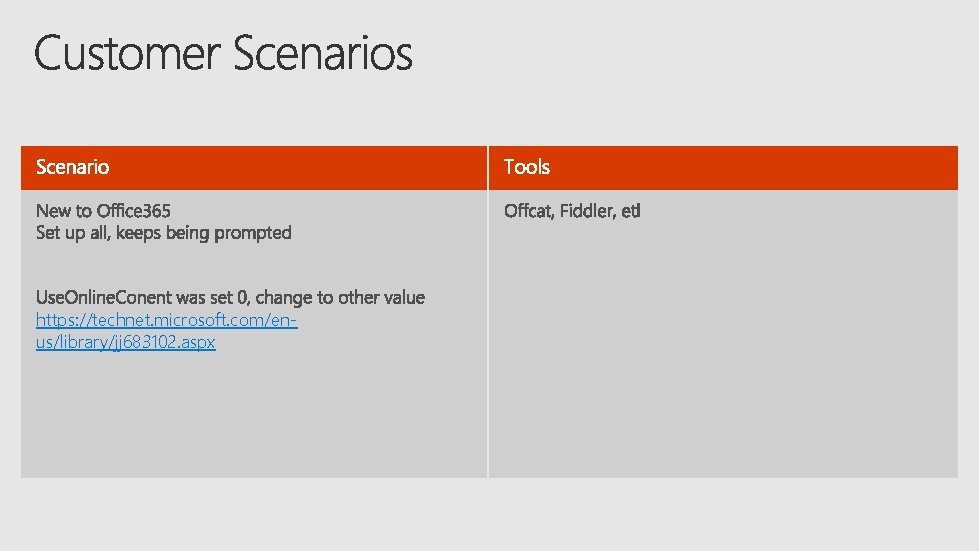Select the 'Customer Scenarios' slide title
Viewport: 979px width, 551px height.
(x=223, y=53)
